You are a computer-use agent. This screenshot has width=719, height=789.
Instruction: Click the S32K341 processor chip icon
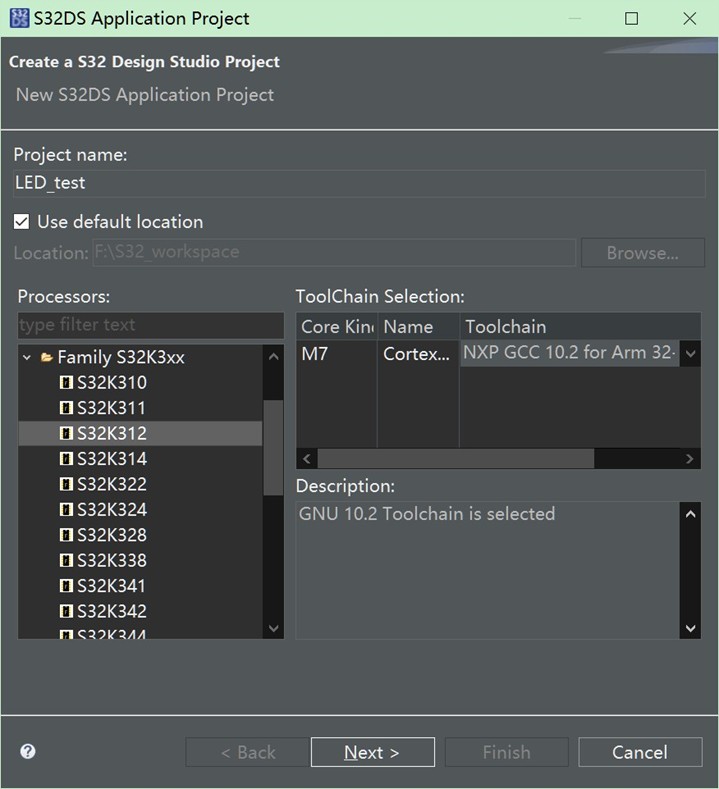click(66, 586)
